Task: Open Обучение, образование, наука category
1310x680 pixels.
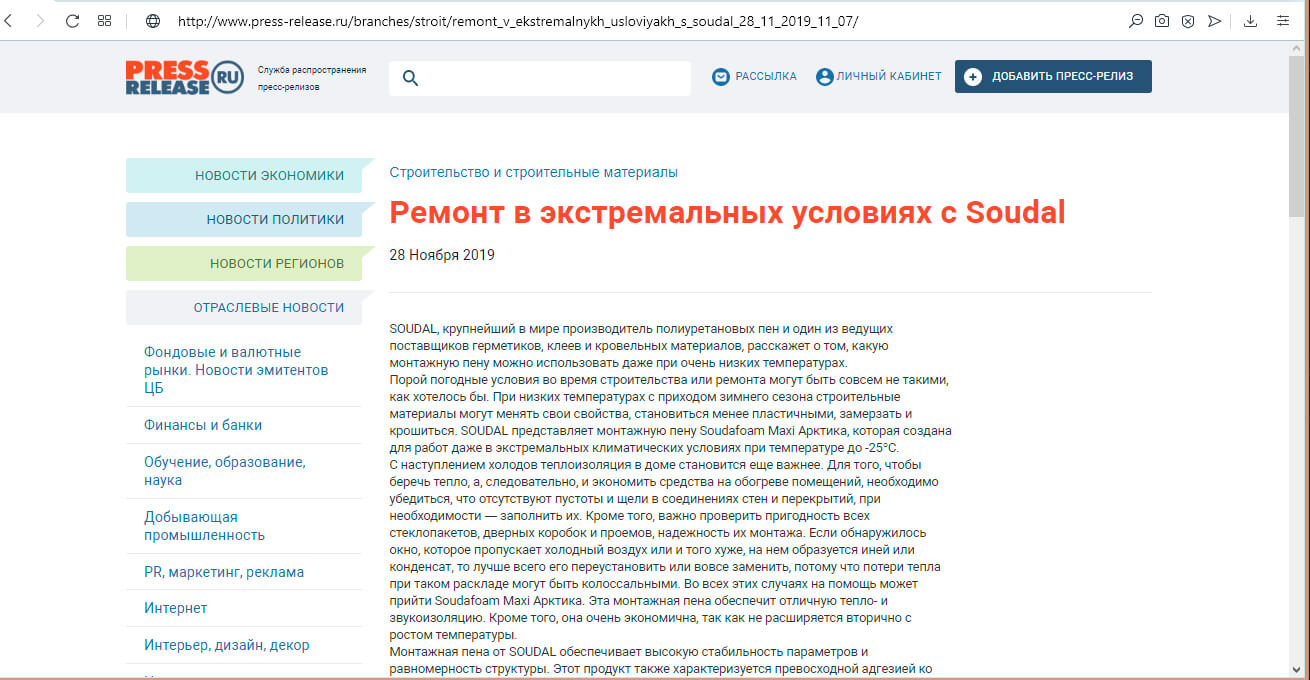Action: tap(225, 471)
